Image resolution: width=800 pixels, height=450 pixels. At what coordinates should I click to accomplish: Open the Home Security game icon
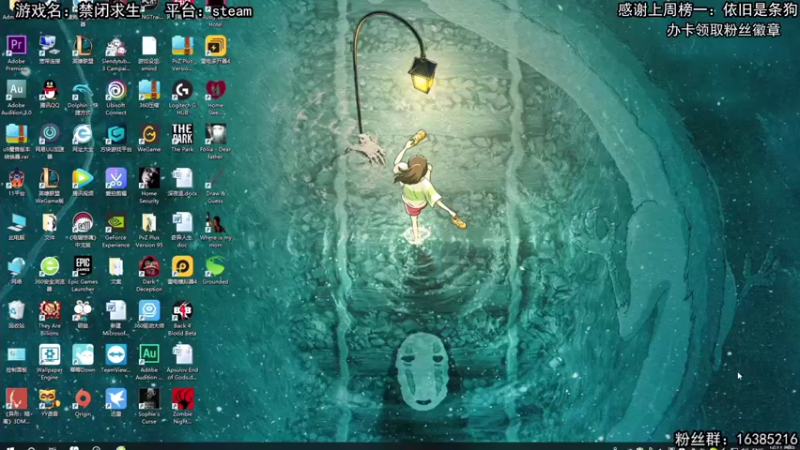(x=149, y=178)
